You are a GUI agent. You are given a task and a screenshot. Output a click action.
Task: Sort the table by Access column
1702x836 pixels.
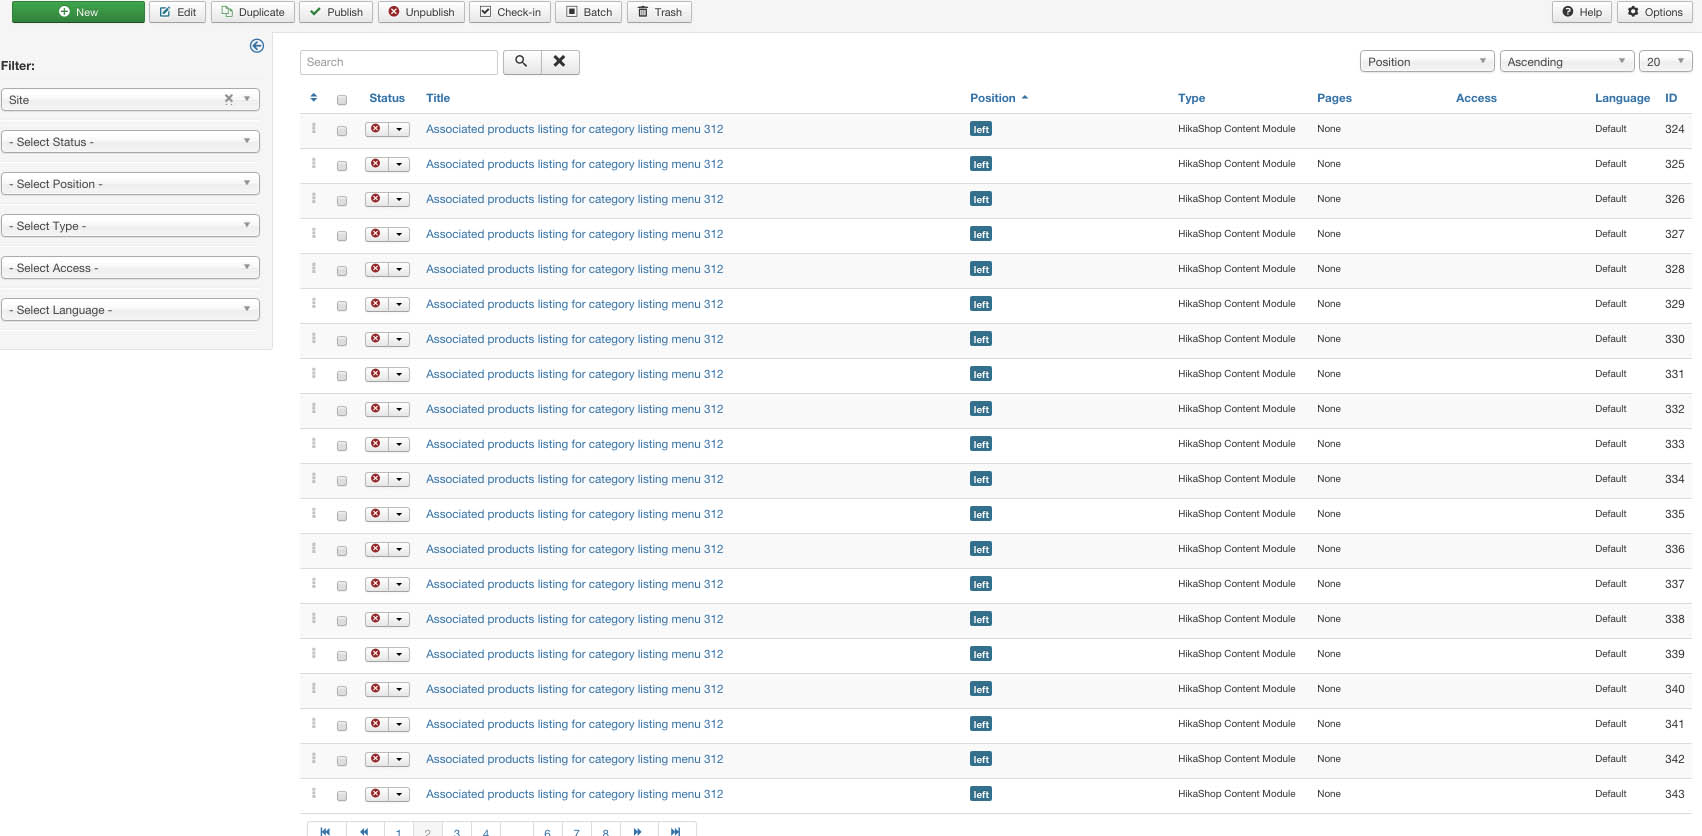[1476, 98]
